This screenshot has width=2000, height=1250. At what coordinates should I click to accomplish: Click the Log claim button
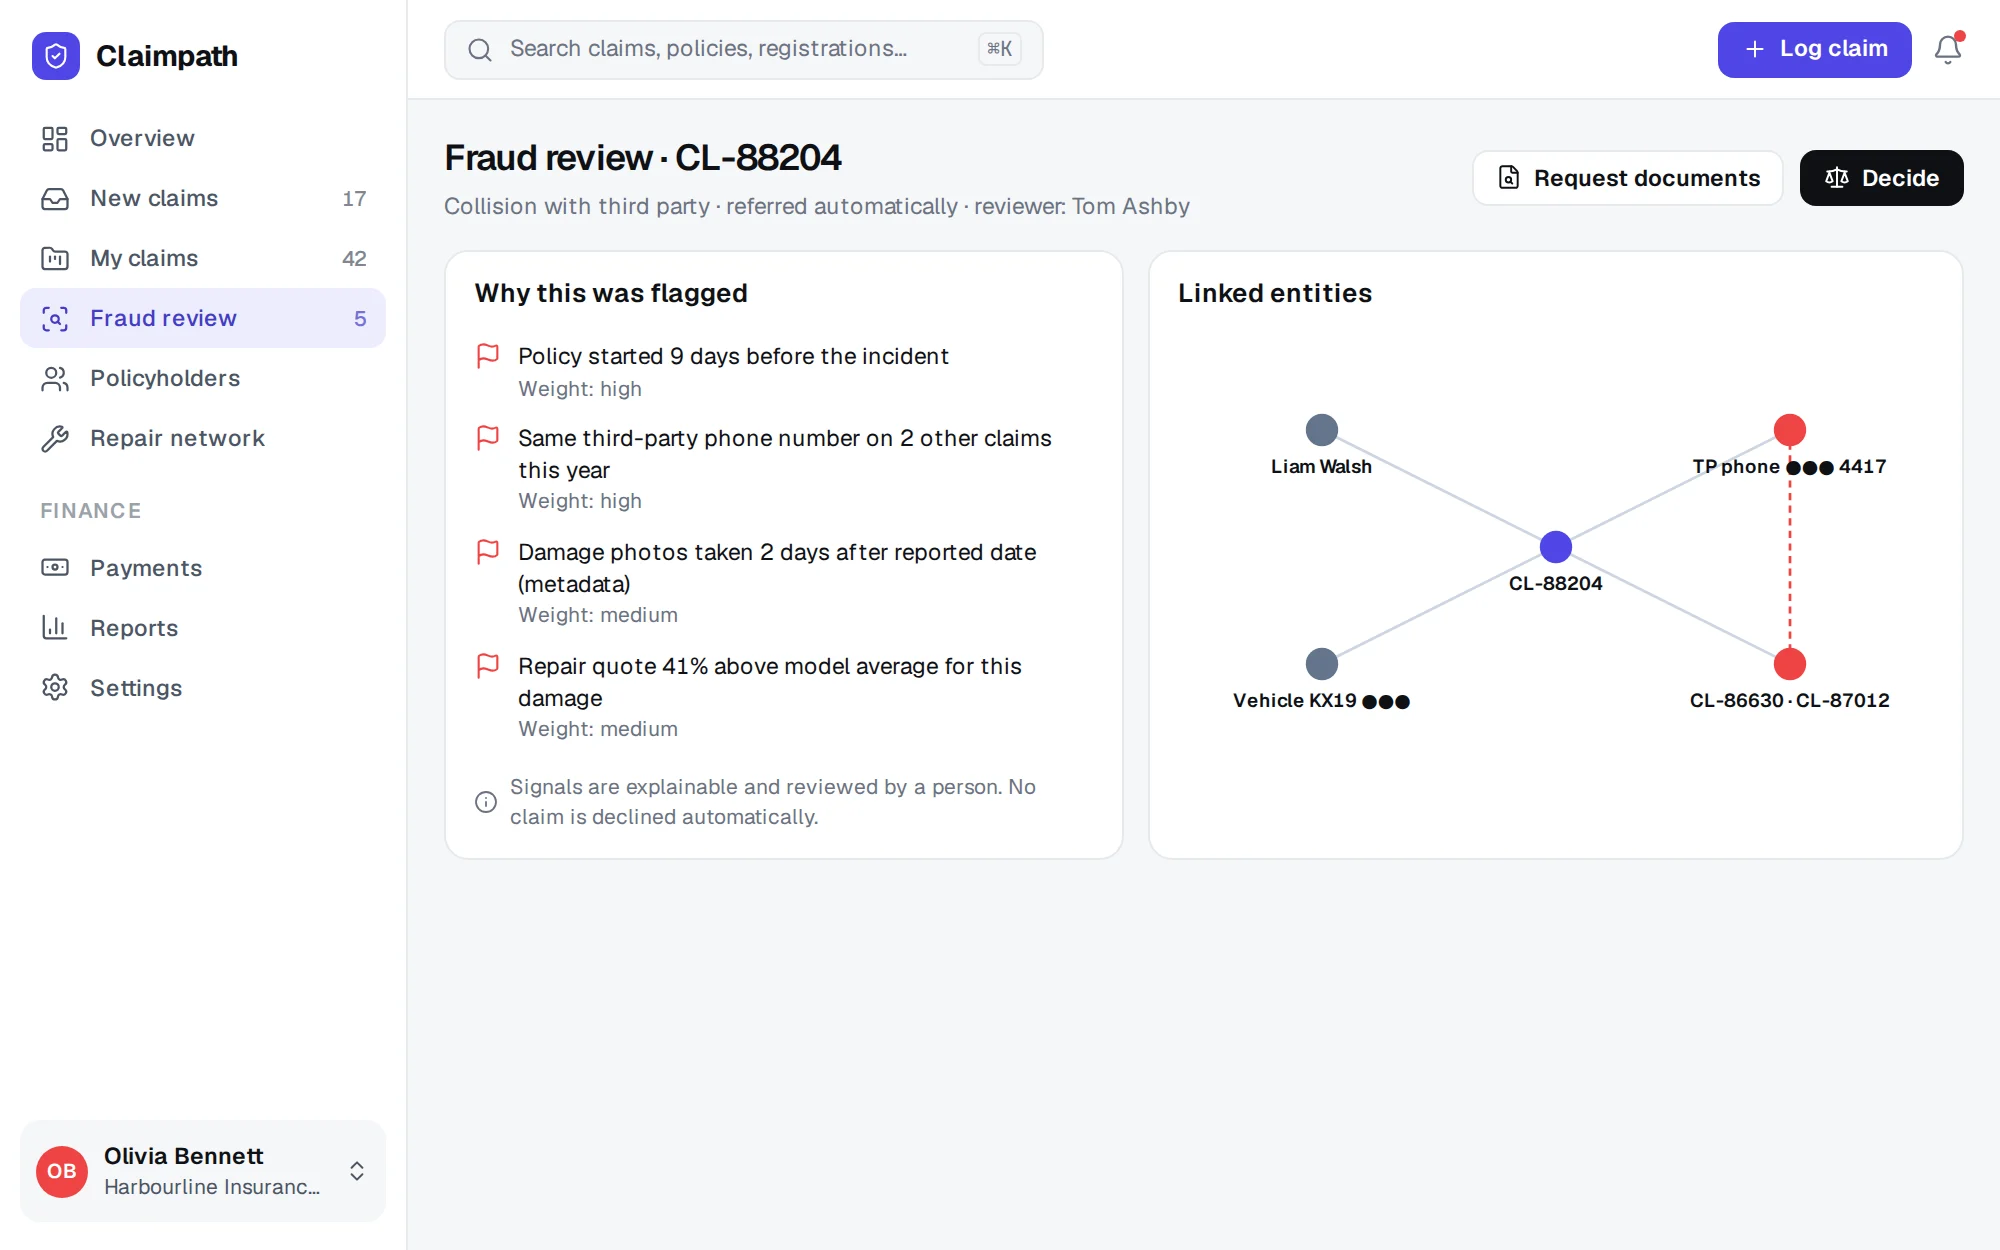pos(1814,49)
